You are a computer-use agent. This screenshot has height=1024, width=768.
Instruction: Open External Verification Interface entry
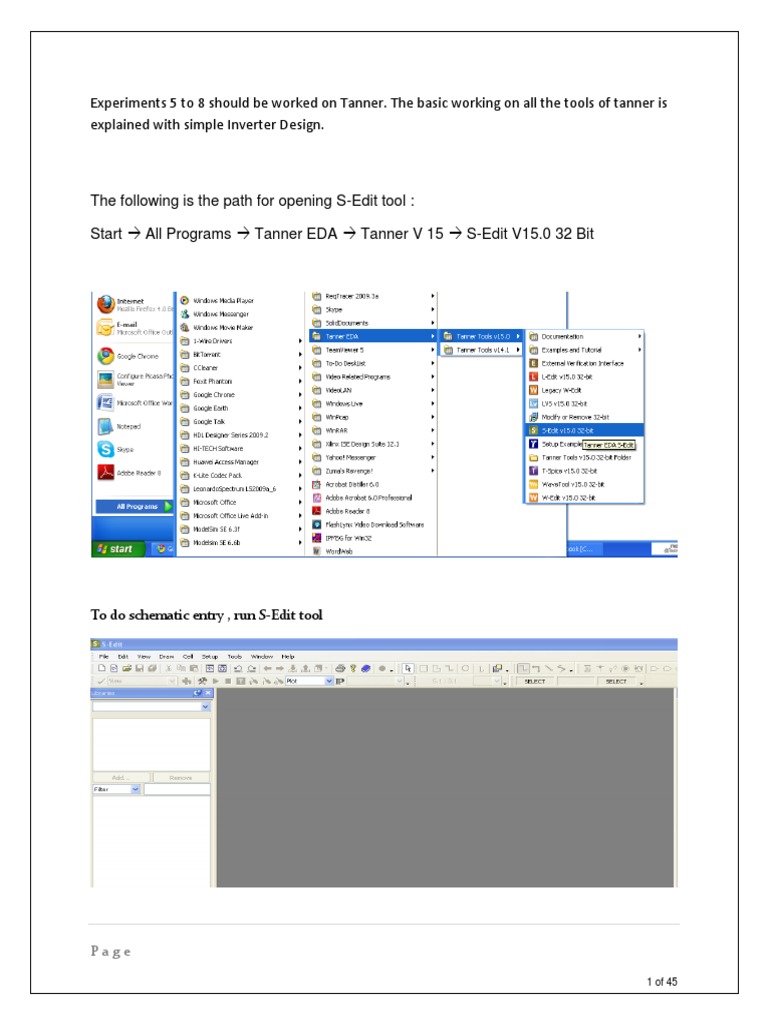pos(584,363)
